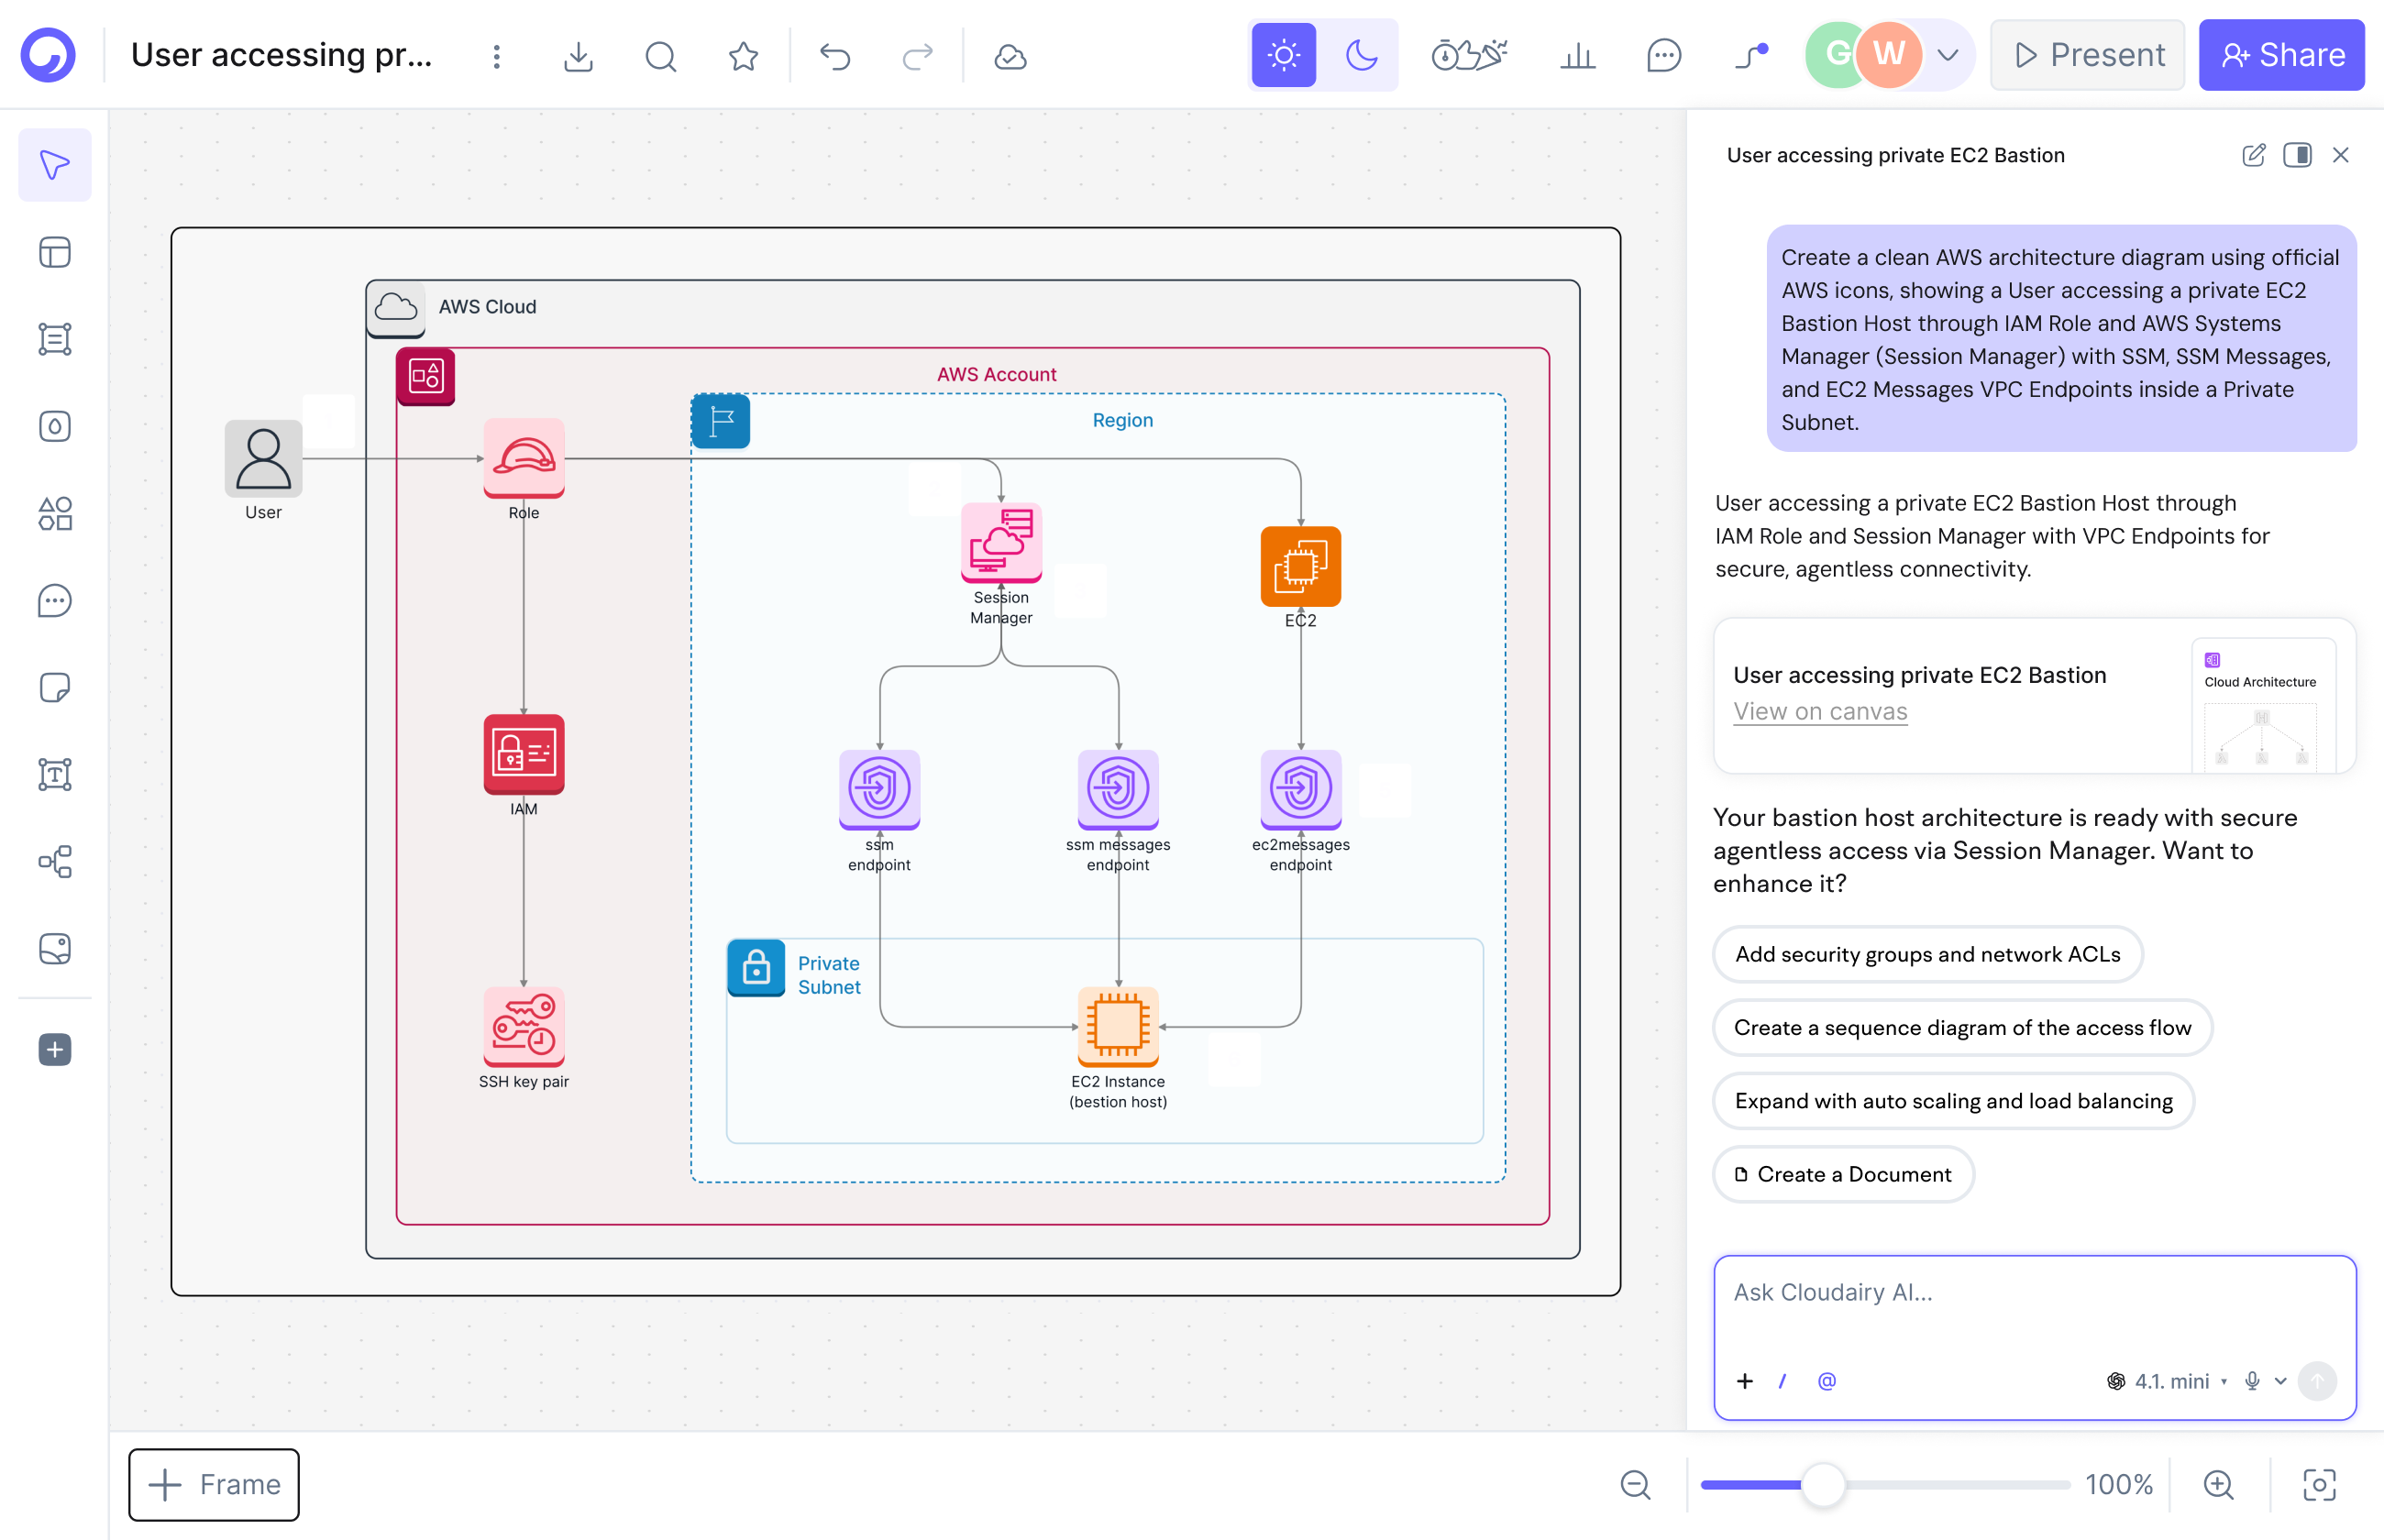Open the Cloud Architecture diagram thumbnail
The width and height of the screenshot is (2384, 1540).
2262,705
